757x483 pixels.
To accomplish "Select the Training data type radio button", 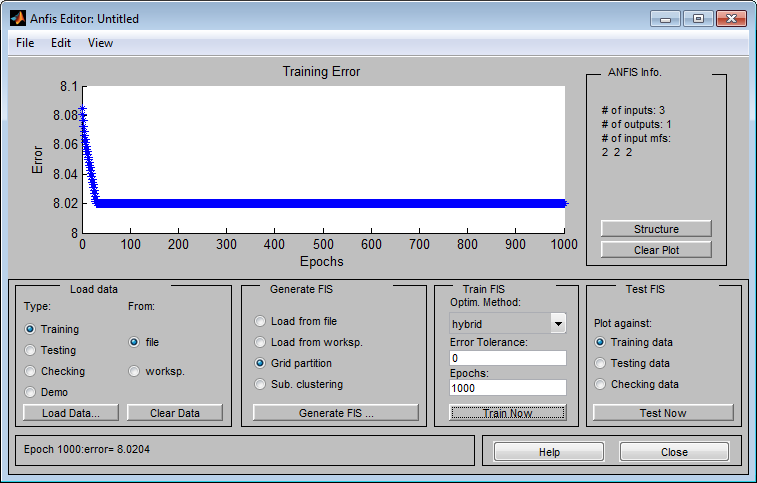I will 31,329.
